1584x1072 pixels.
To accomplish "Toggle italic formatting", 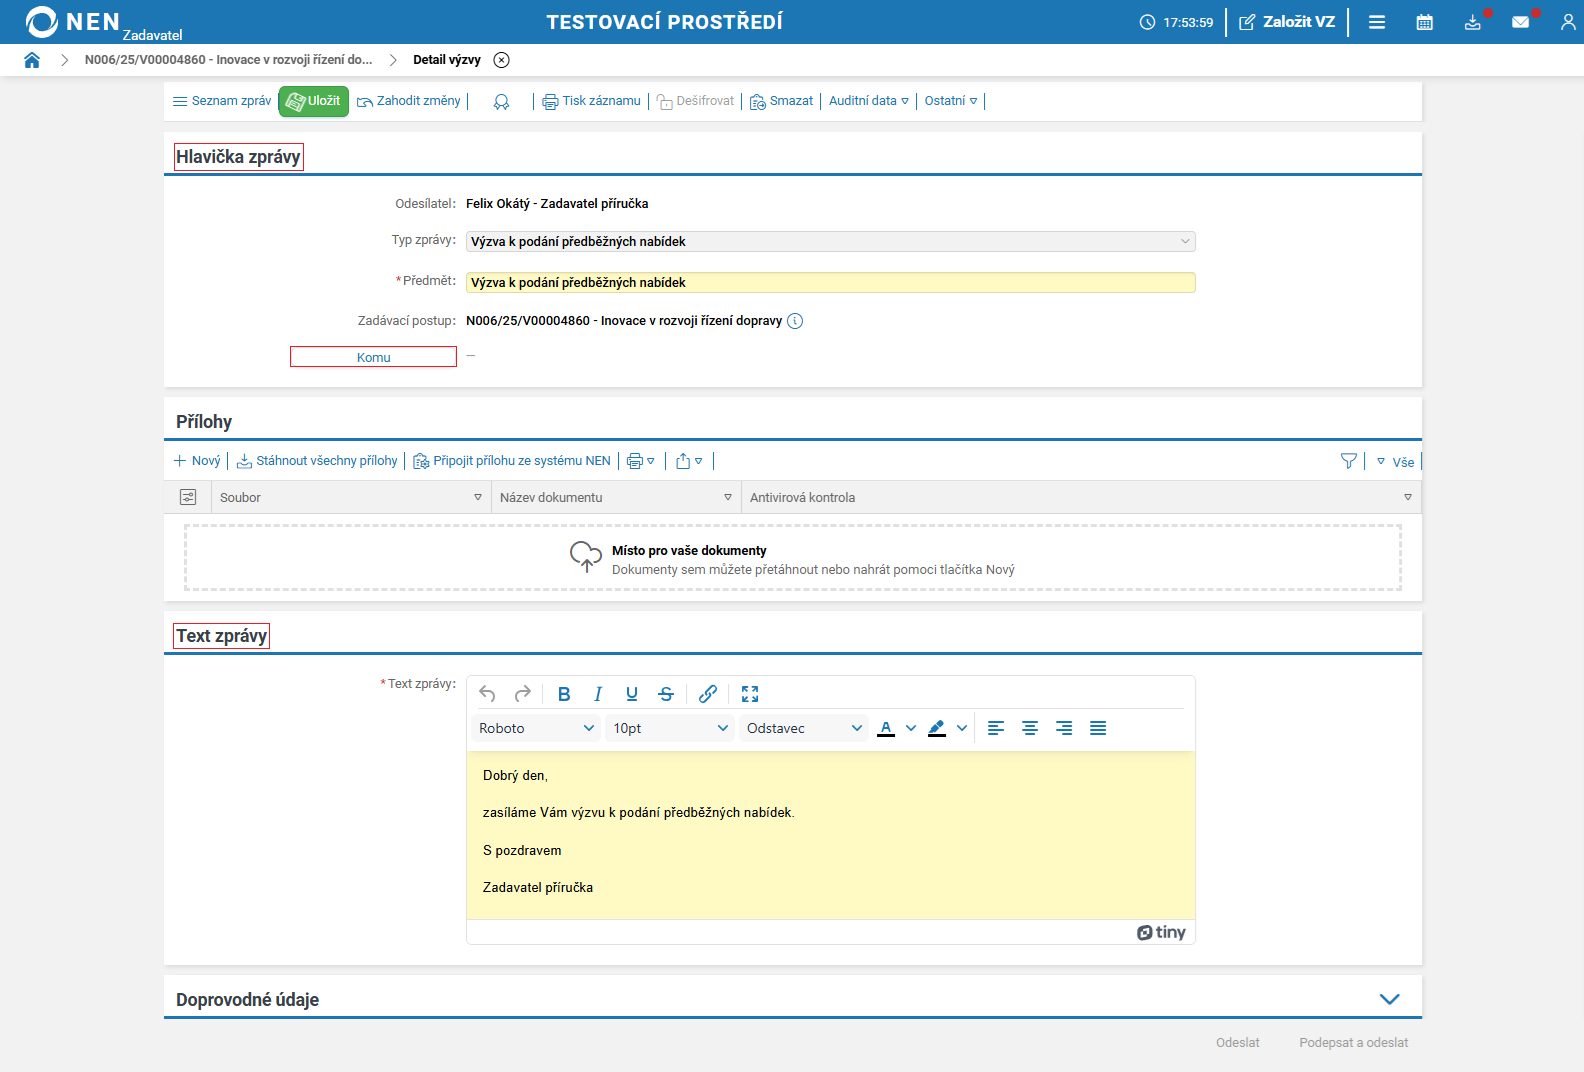I will click(x=598, y=694).
